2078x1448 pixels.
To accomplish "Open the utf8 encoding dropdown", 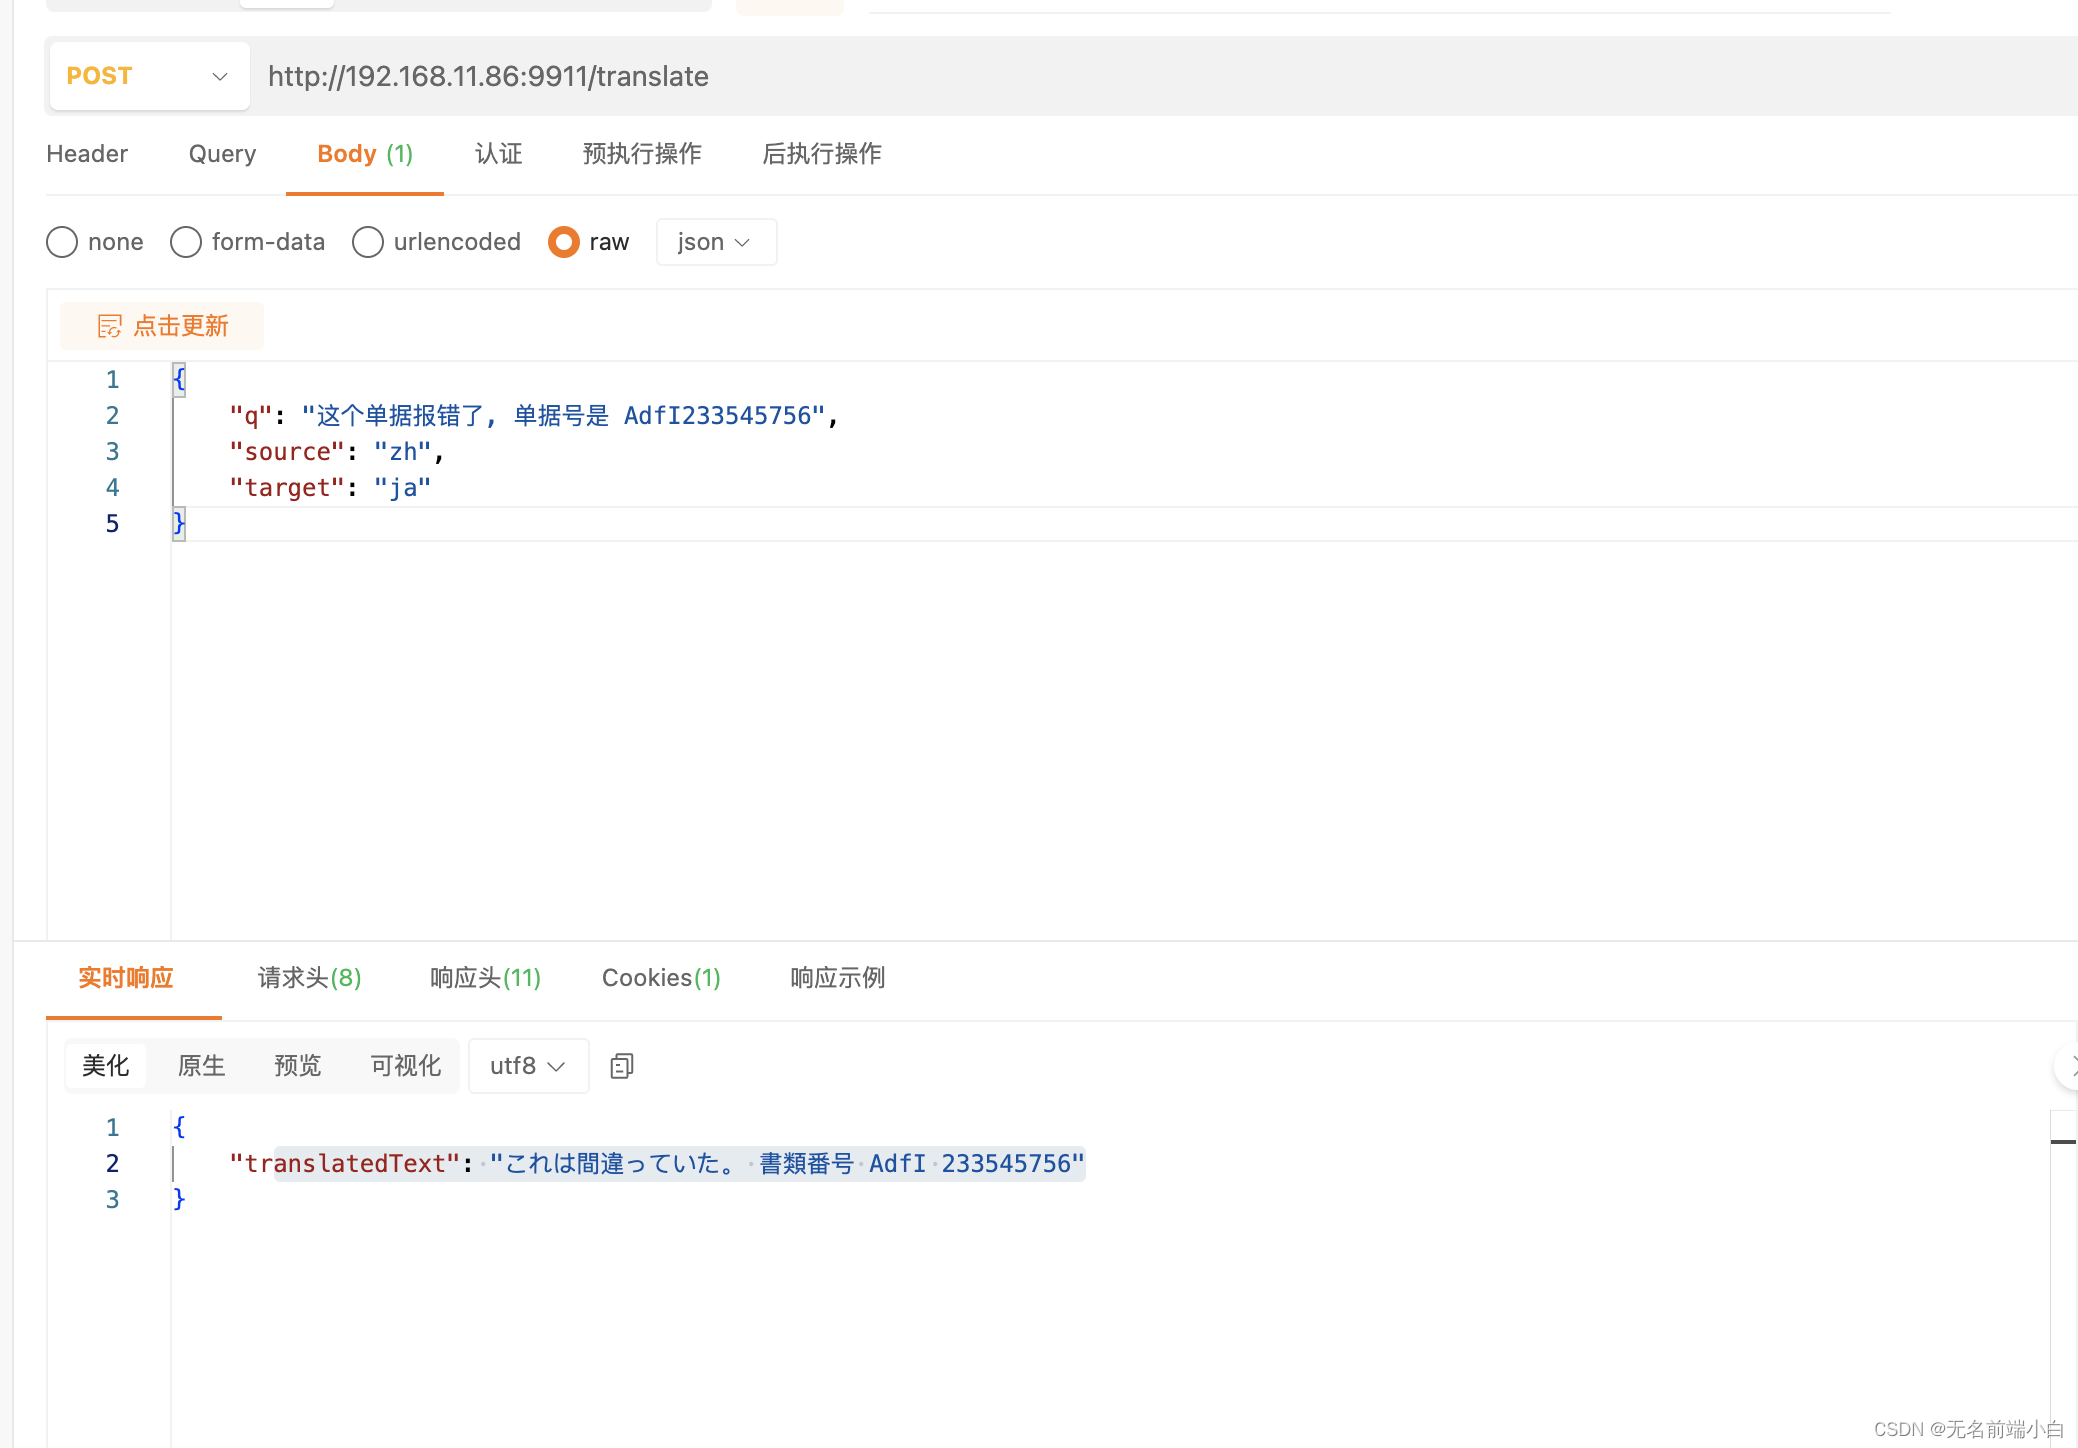I will (528, 1066).
